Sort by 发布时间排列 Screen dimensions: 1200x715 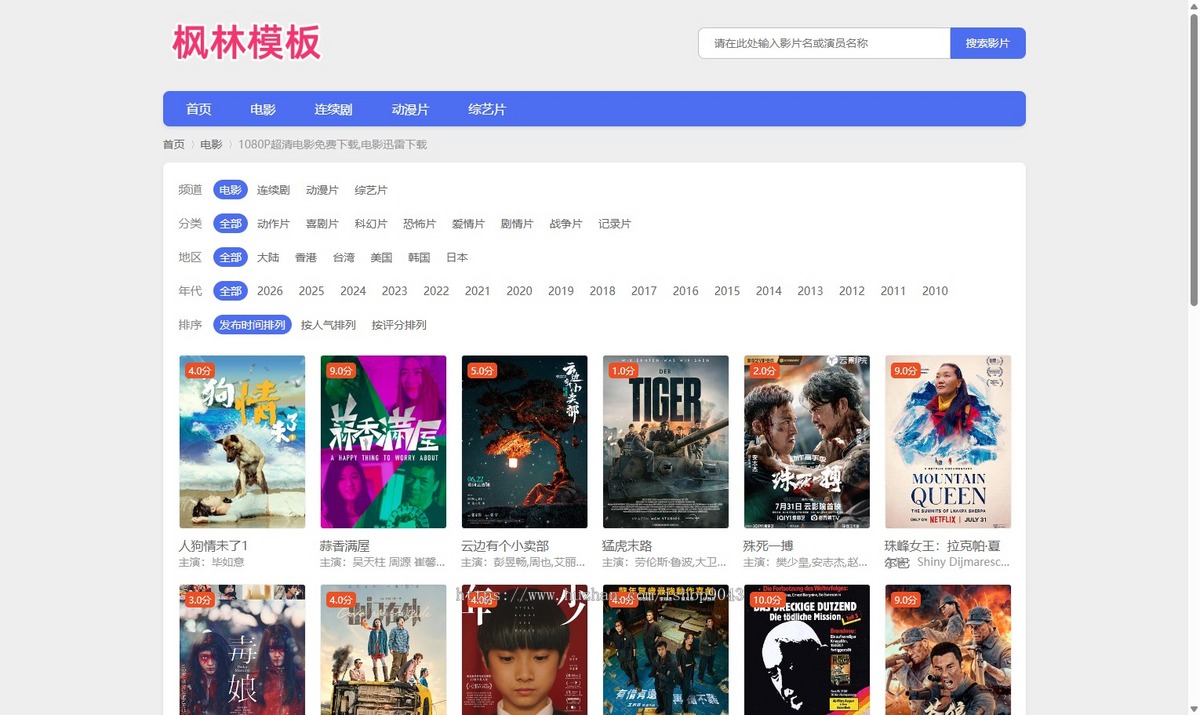[252, 325]
